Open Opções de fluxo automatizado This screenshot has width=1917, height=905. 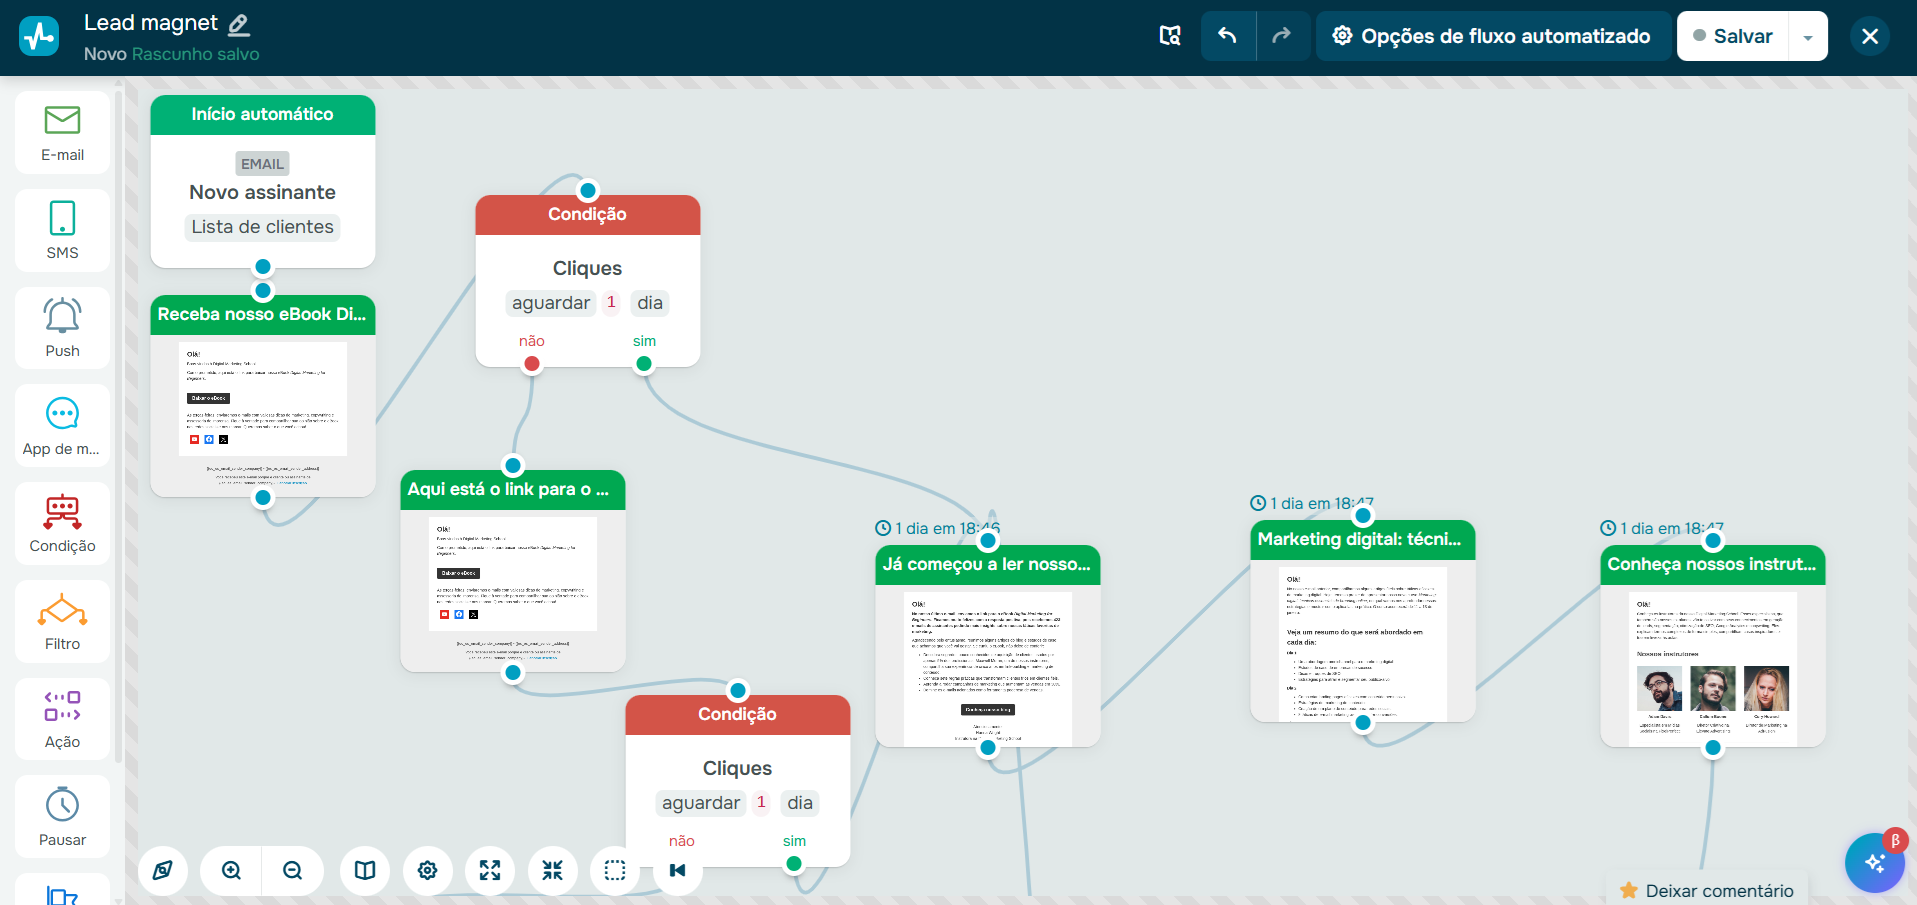click(x=1492, y=36)
